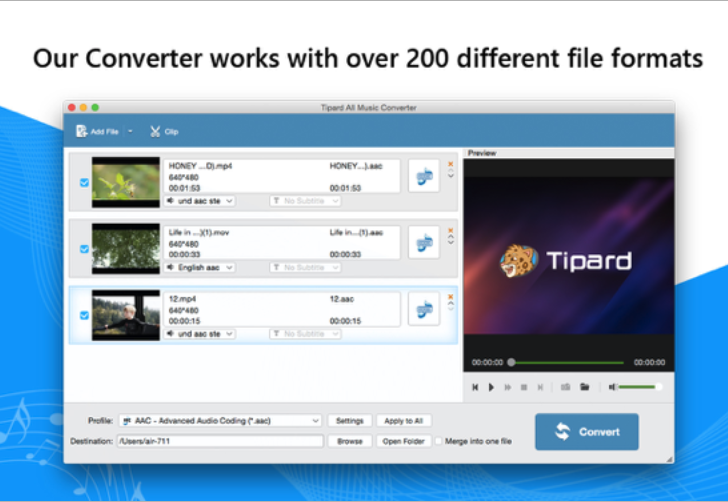
Task: Uncheck the 12.mp4 file checkbox
Action: (84, 315)
